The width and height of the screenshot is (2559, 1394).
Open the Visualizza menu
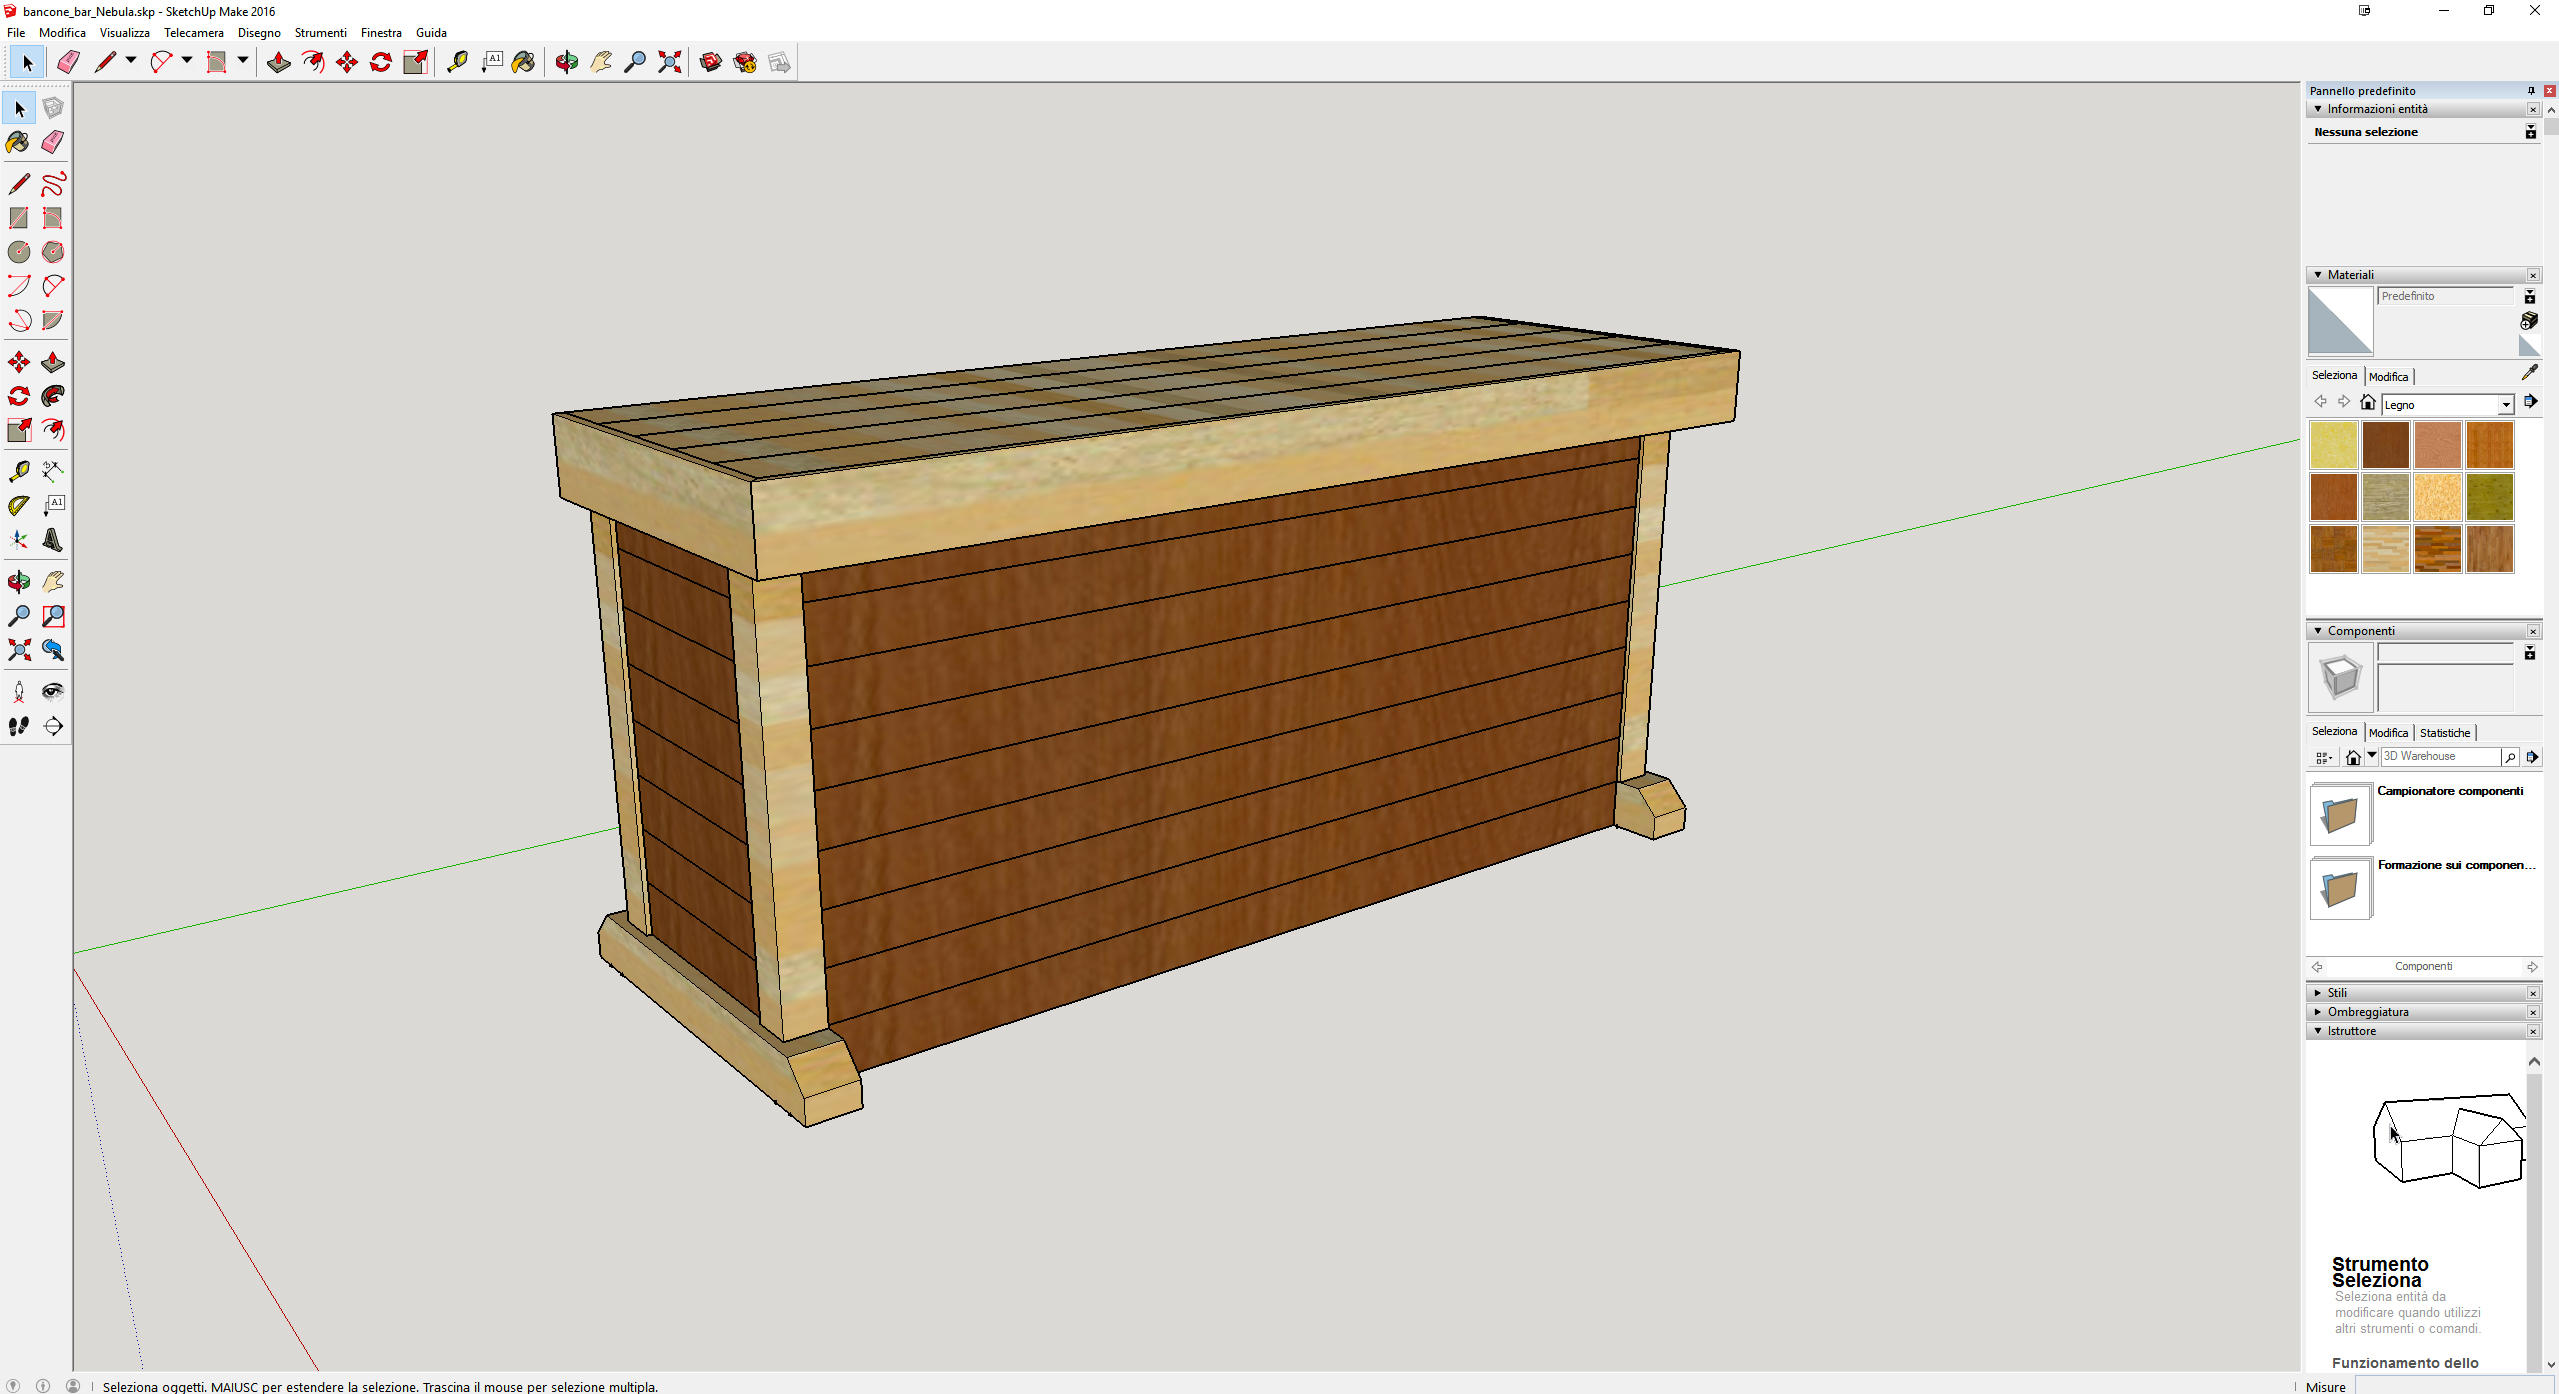pyautogui.click(x=125, y=33)
